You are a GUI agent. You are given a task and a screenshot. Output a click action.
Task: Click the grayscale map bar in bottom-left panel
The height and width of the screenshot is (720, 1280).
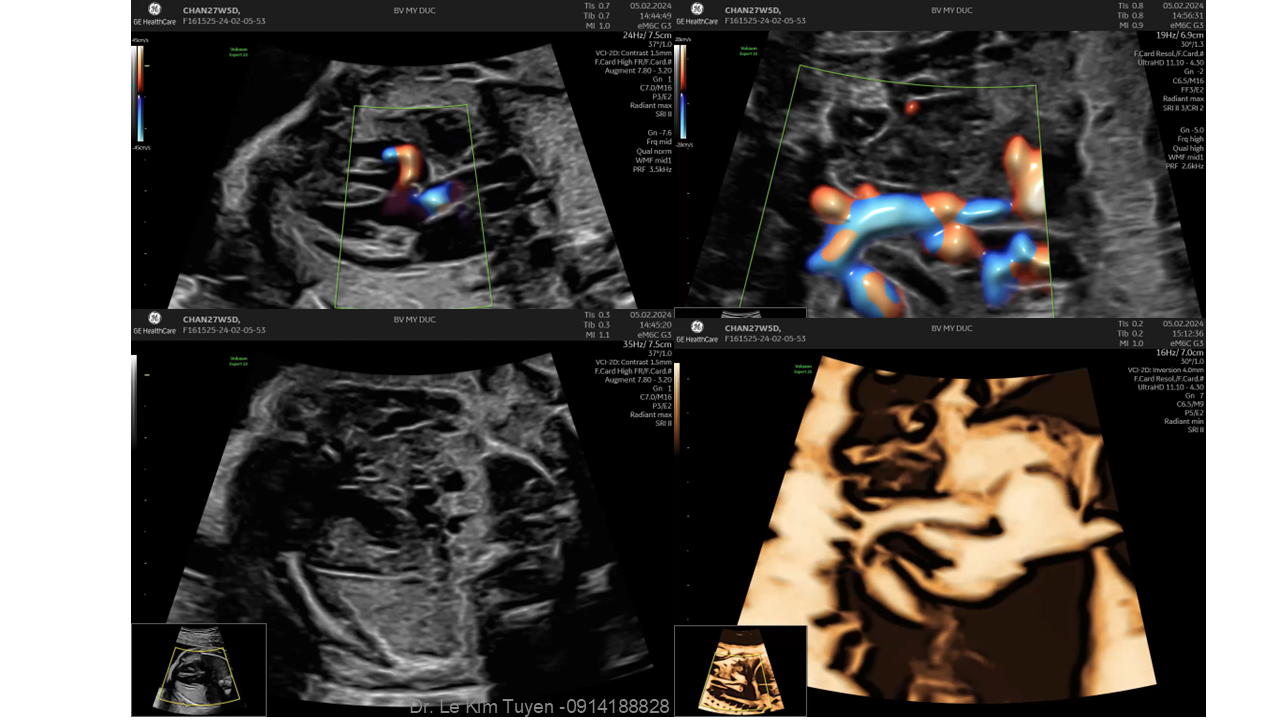(134, 400)
